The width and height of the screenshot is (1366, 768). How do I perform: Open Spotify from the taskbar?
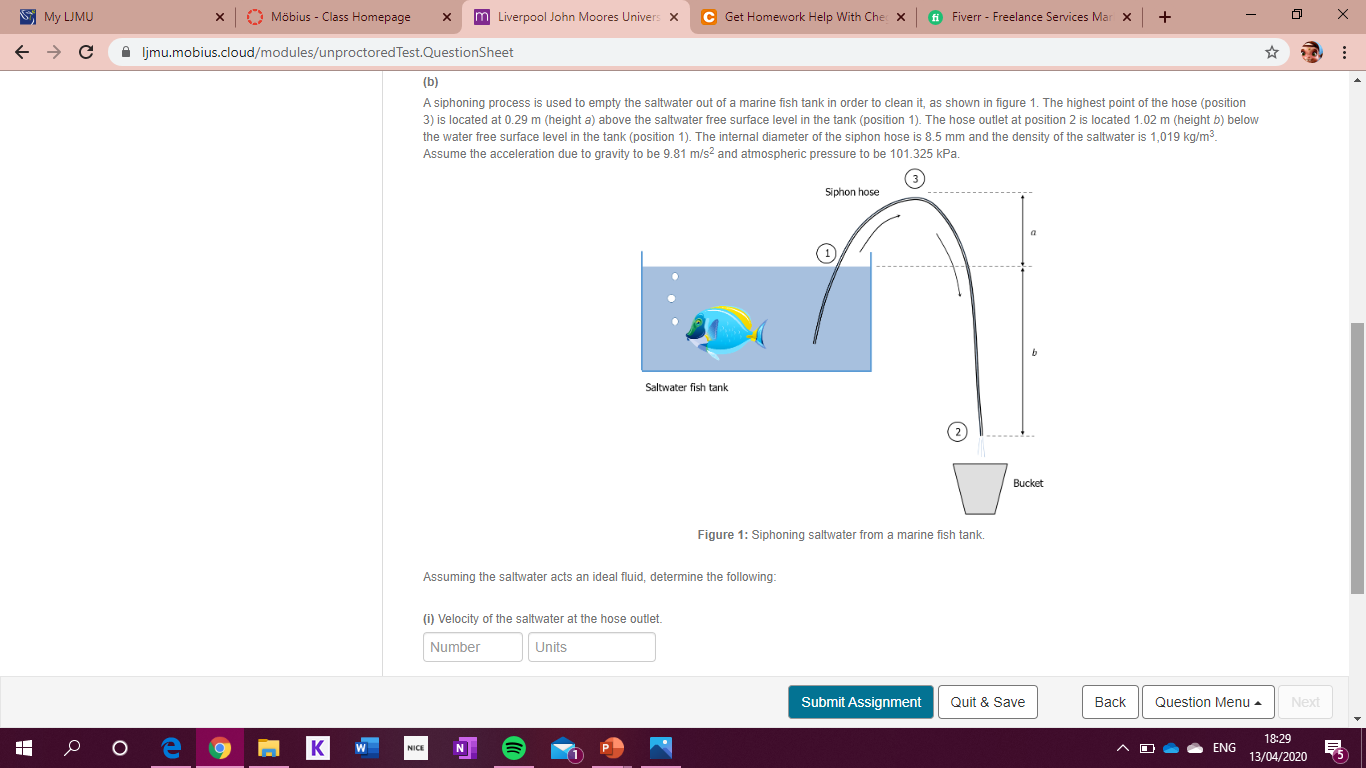[x=513, y=747]
